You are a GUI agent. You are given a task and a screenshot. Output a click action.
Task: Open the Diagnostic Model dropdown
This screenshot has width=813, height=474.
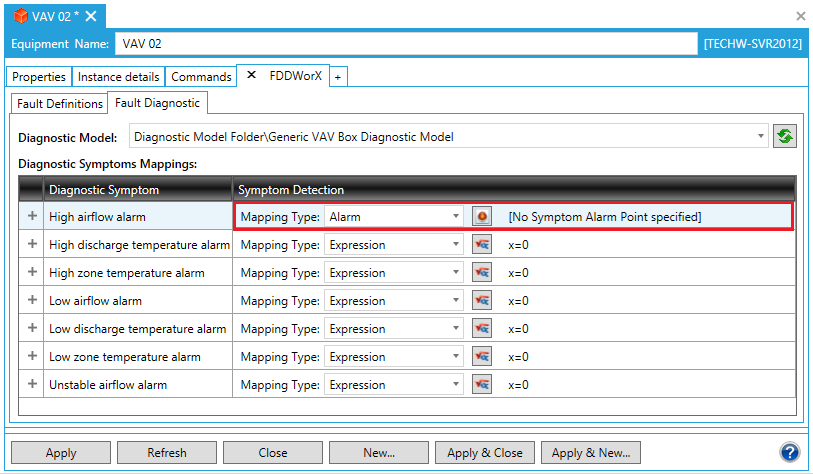coord(761,136)
